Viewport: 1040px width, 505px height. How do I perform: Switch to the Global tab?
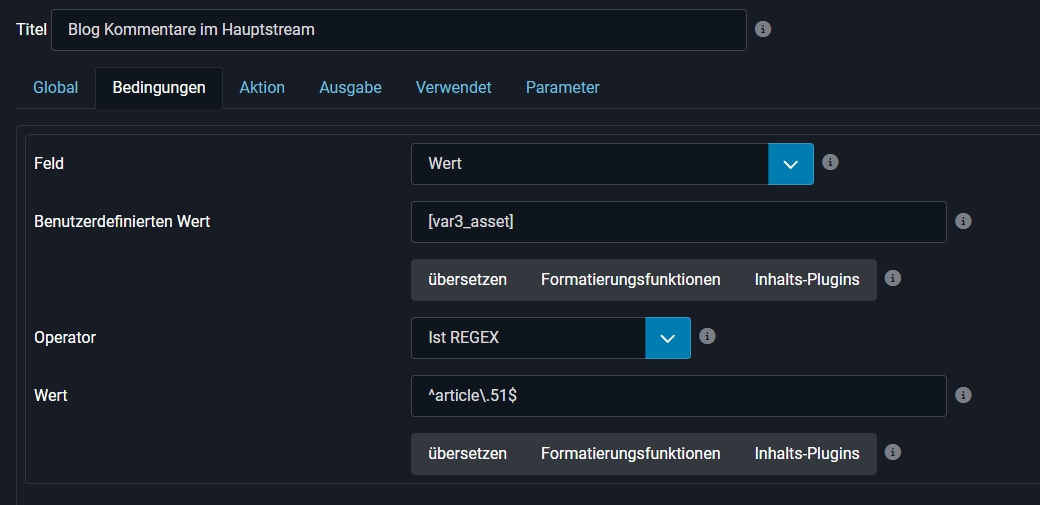56,87
